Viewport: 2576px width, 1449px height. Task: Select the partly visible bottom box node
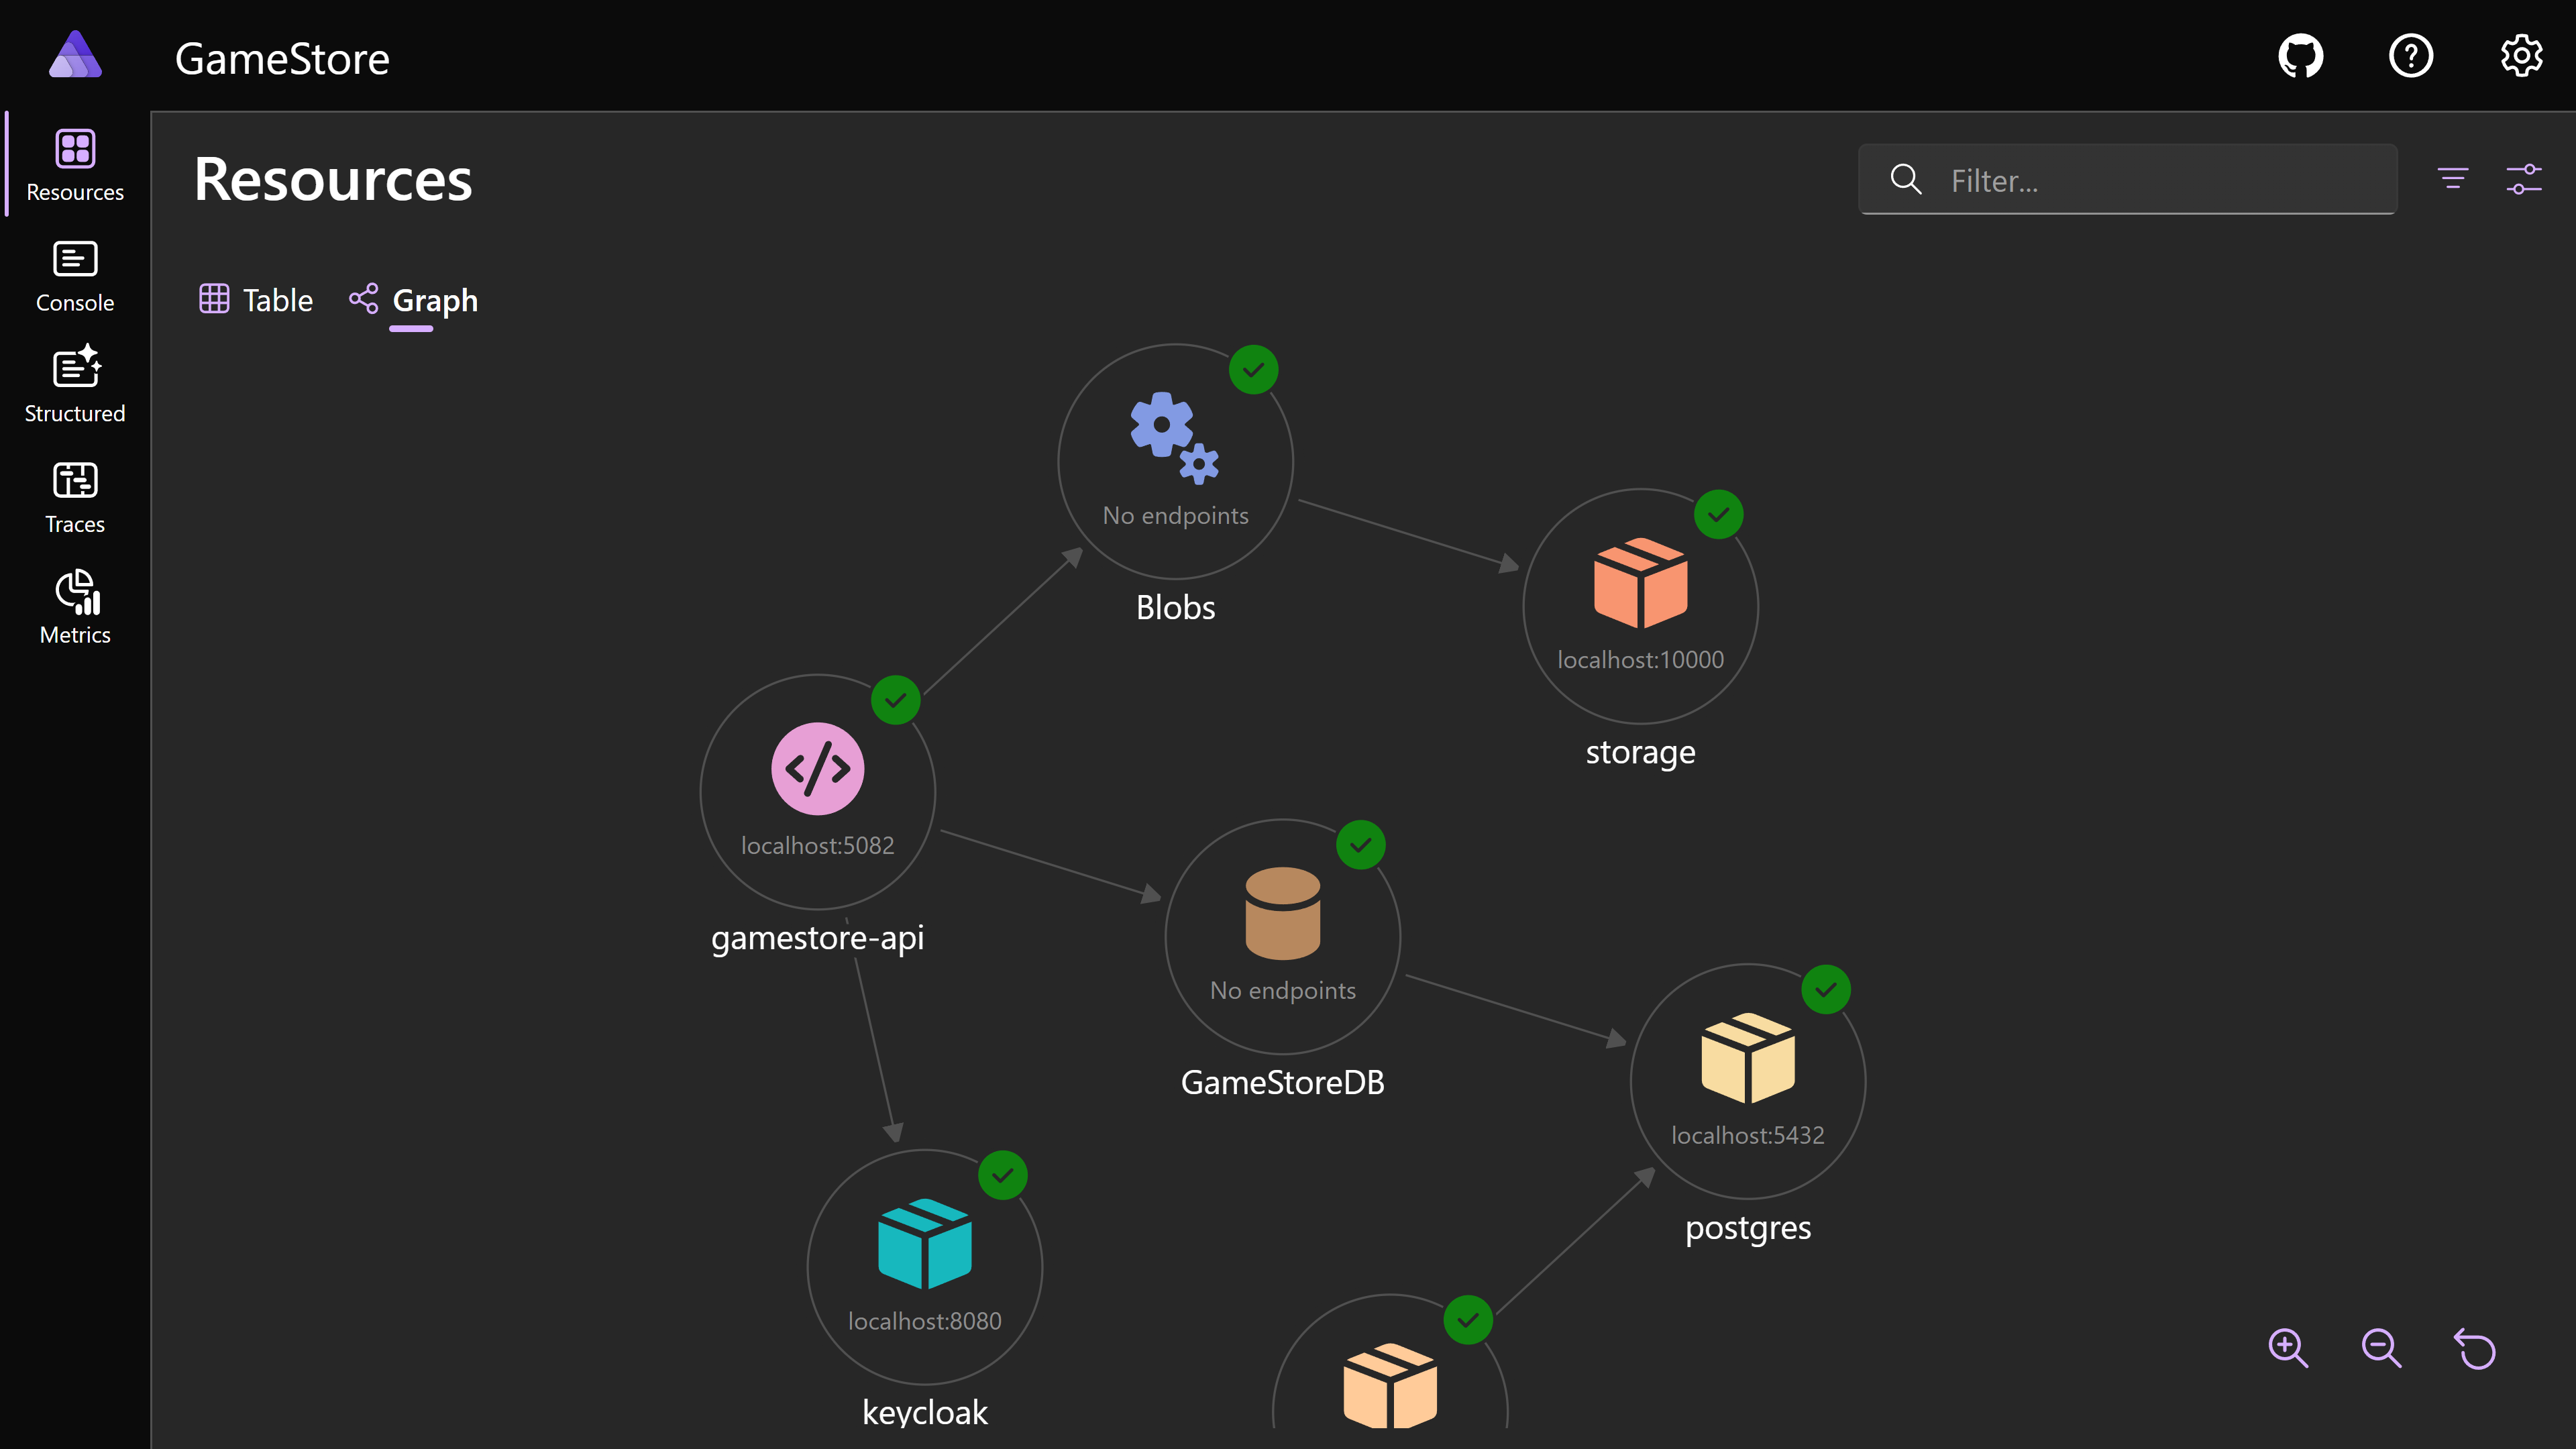point(1390,1385)
